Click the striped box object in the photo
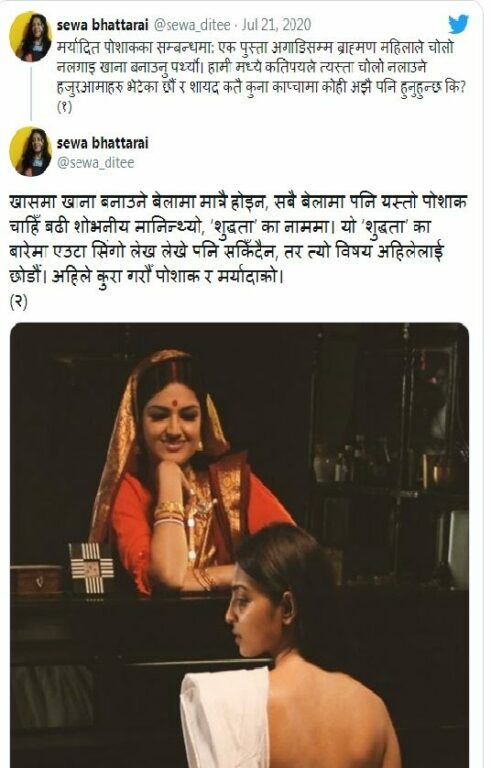 (x=91, y=568)
